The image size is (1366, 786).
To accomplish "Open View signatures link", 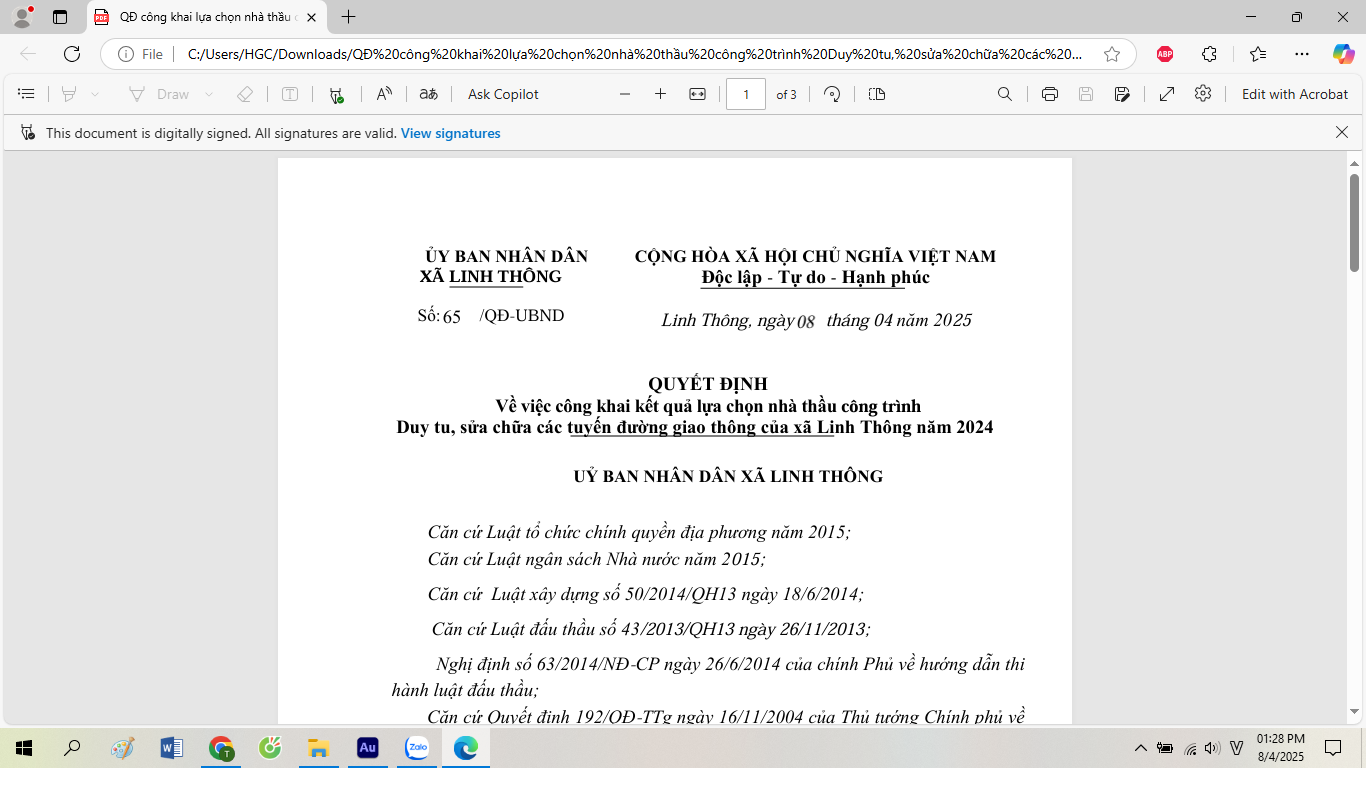I will click(x=451, y=133).
